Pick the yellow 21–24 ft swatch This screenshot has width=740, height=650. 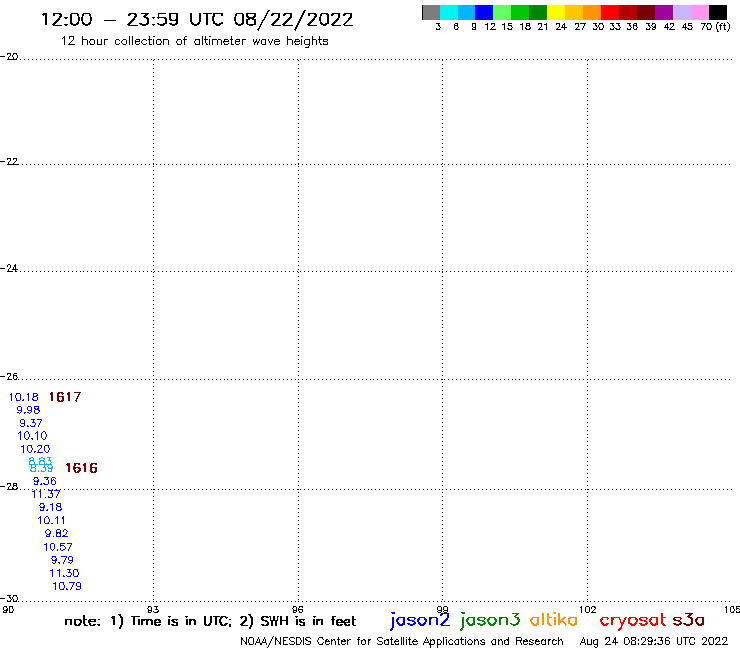pos(556,12)
